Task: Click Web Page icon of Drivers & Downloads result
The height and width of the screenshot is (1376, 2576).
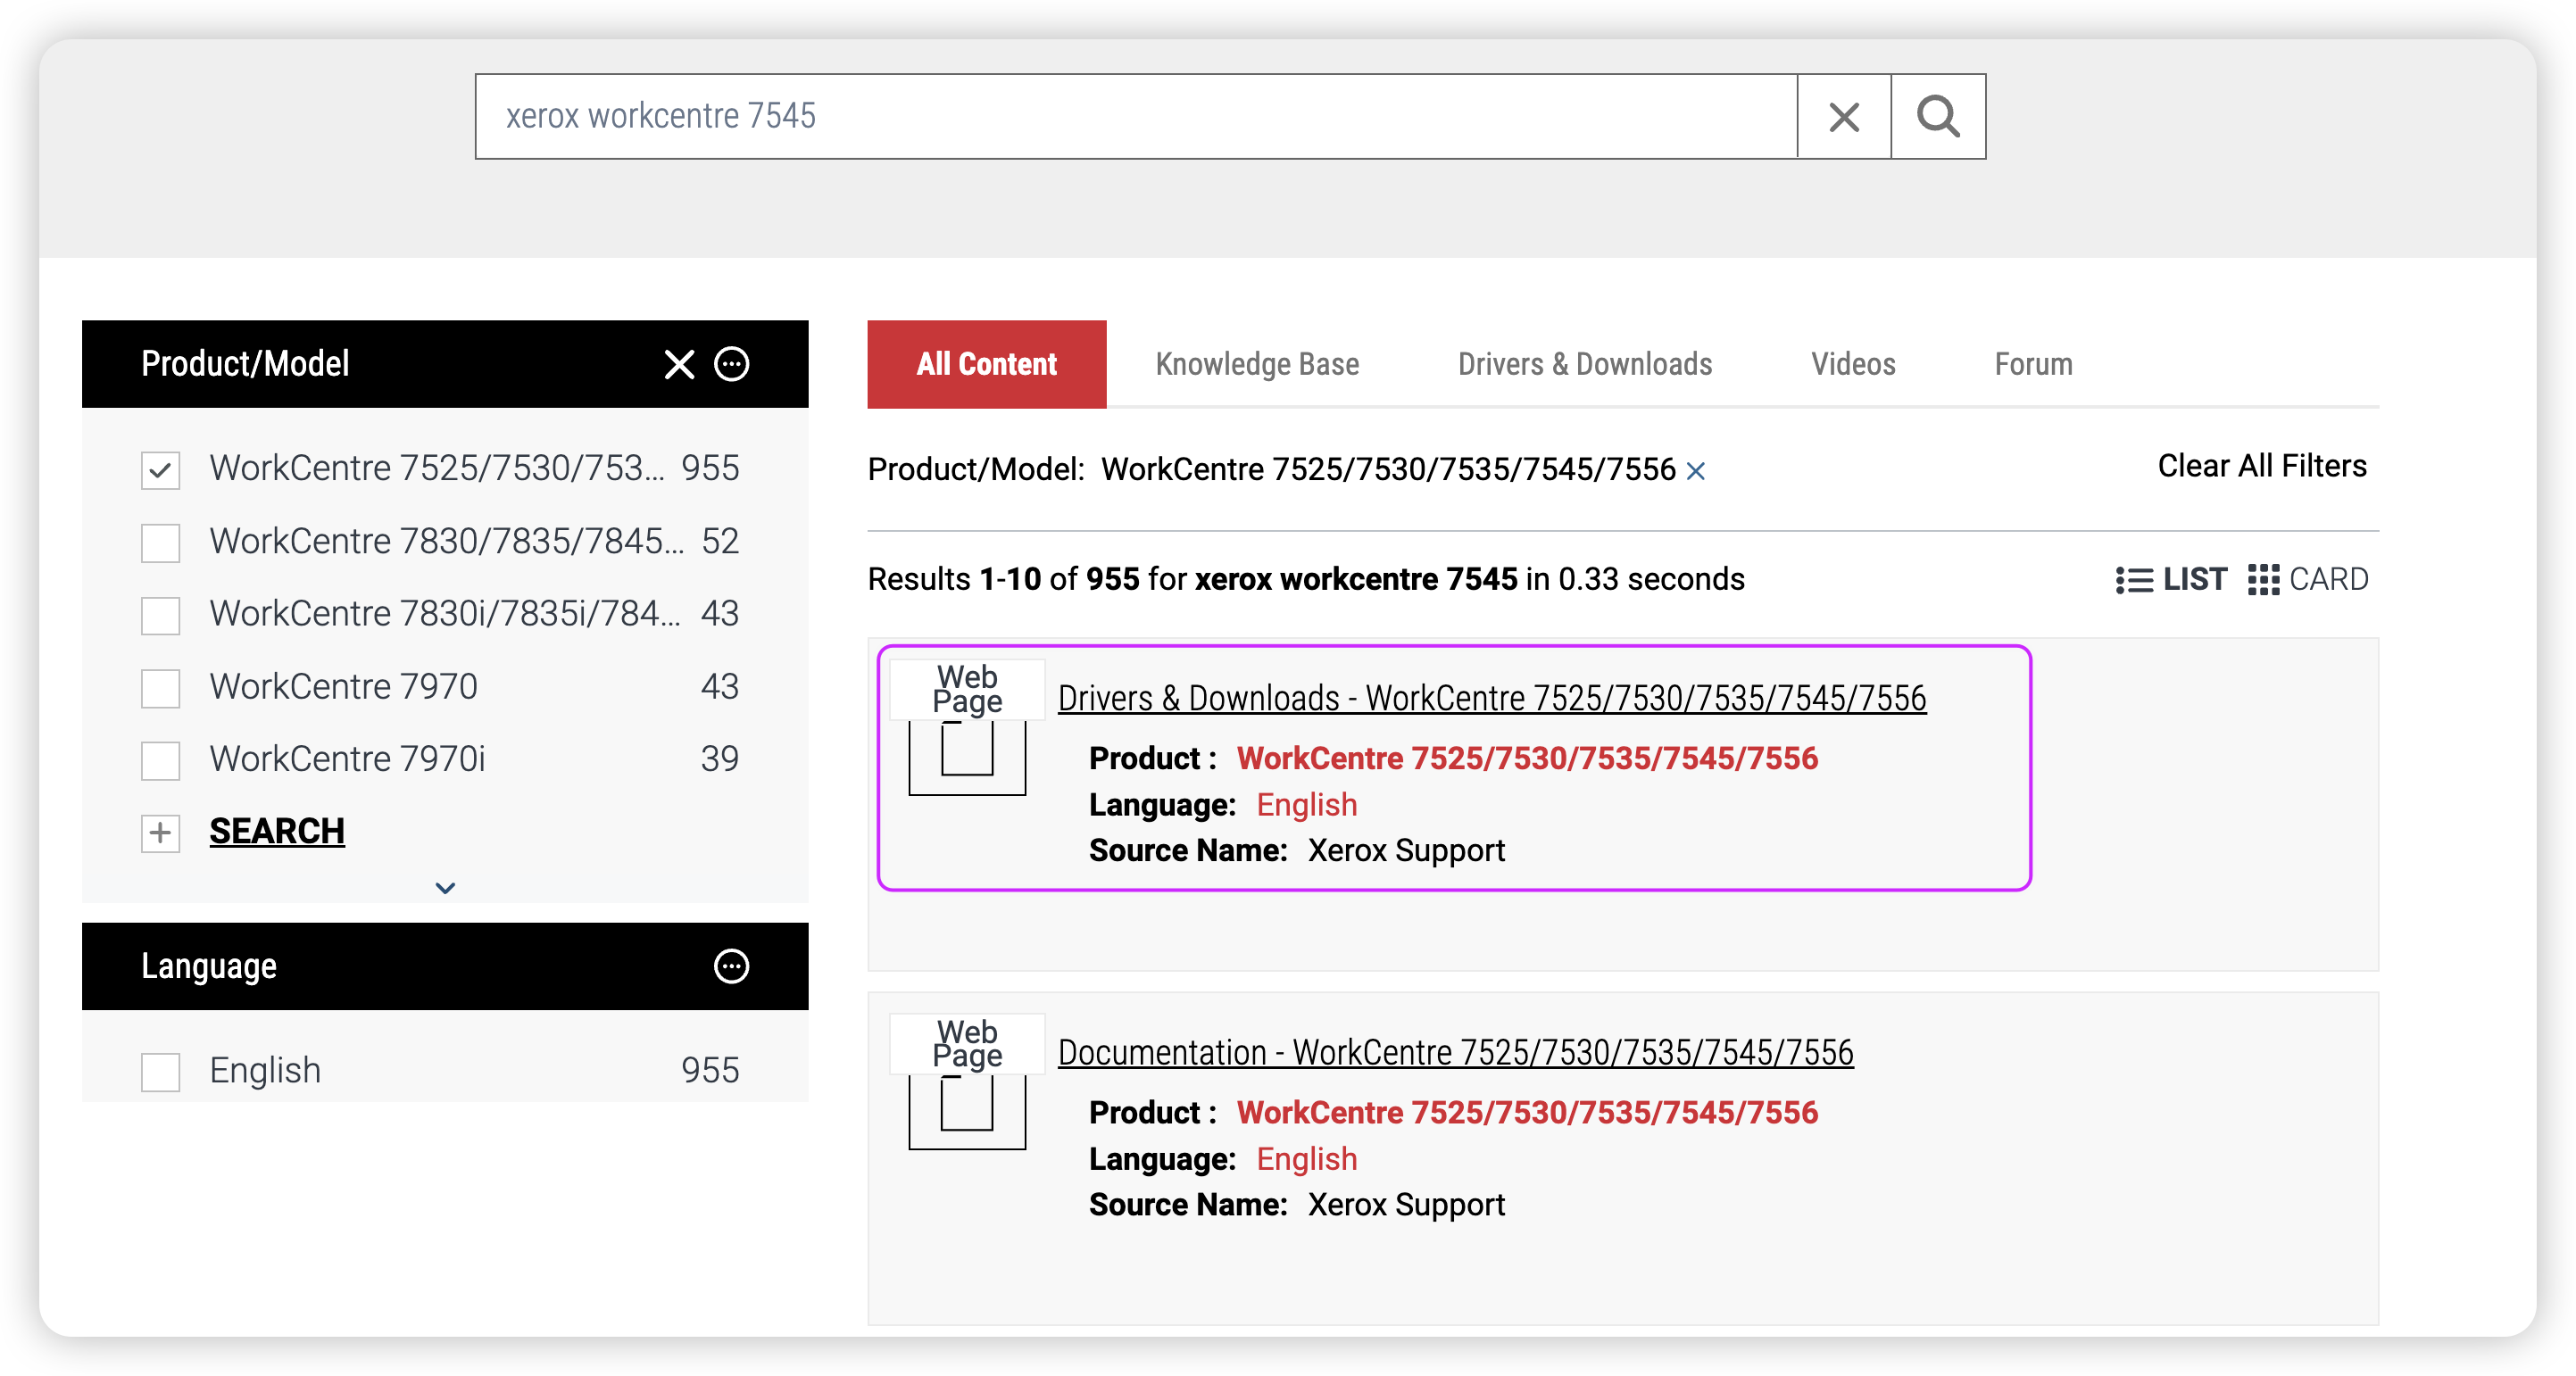Action: [967, 728]
